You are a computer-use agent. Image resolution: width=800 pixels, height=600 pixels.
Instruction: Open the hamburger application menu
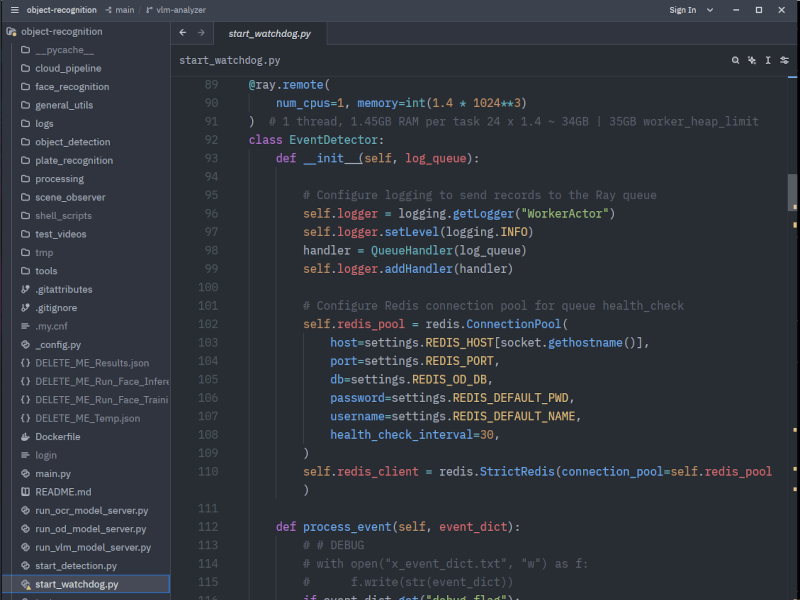click(14, 10)
